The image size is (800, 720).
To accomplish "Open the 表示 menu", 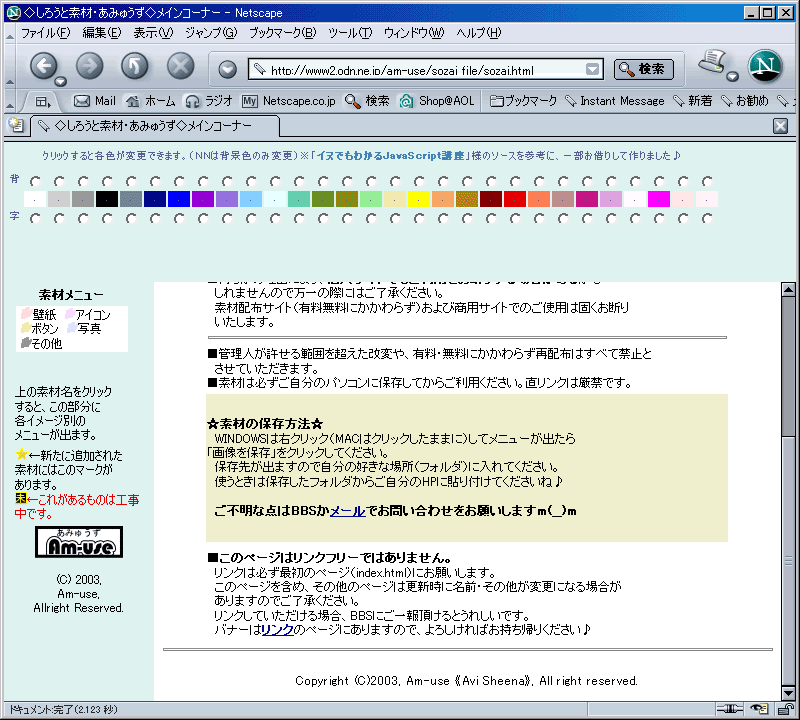I will (x=153, y=33).
